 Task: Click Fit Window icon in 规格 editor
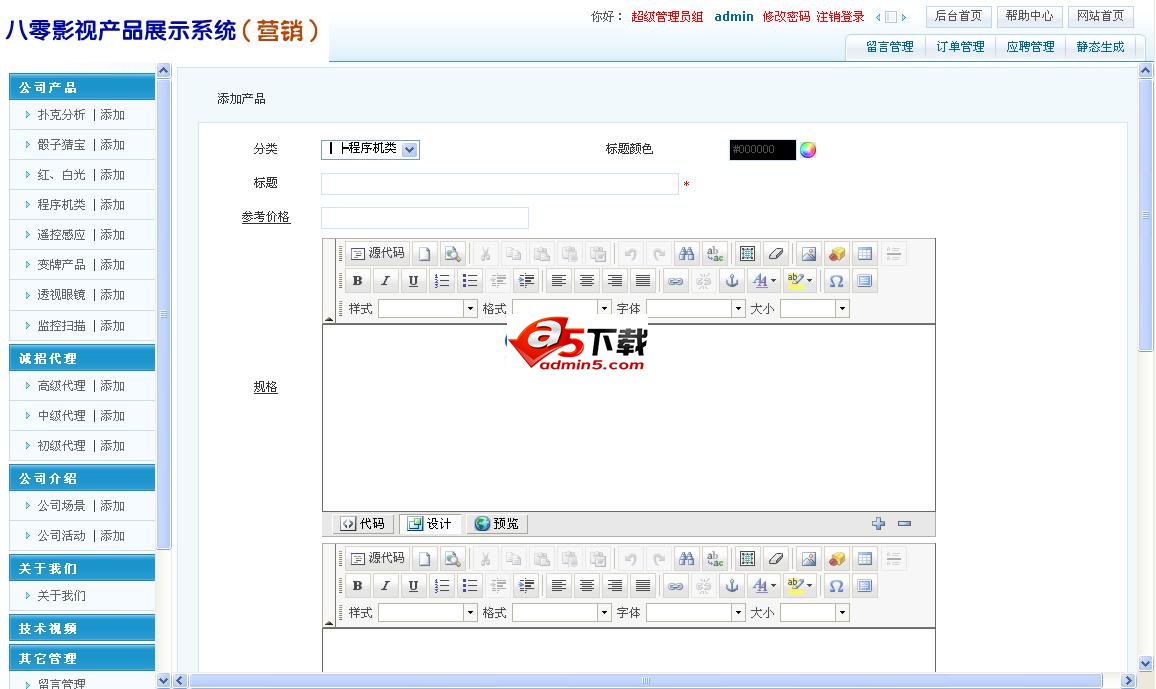point(865,281)
